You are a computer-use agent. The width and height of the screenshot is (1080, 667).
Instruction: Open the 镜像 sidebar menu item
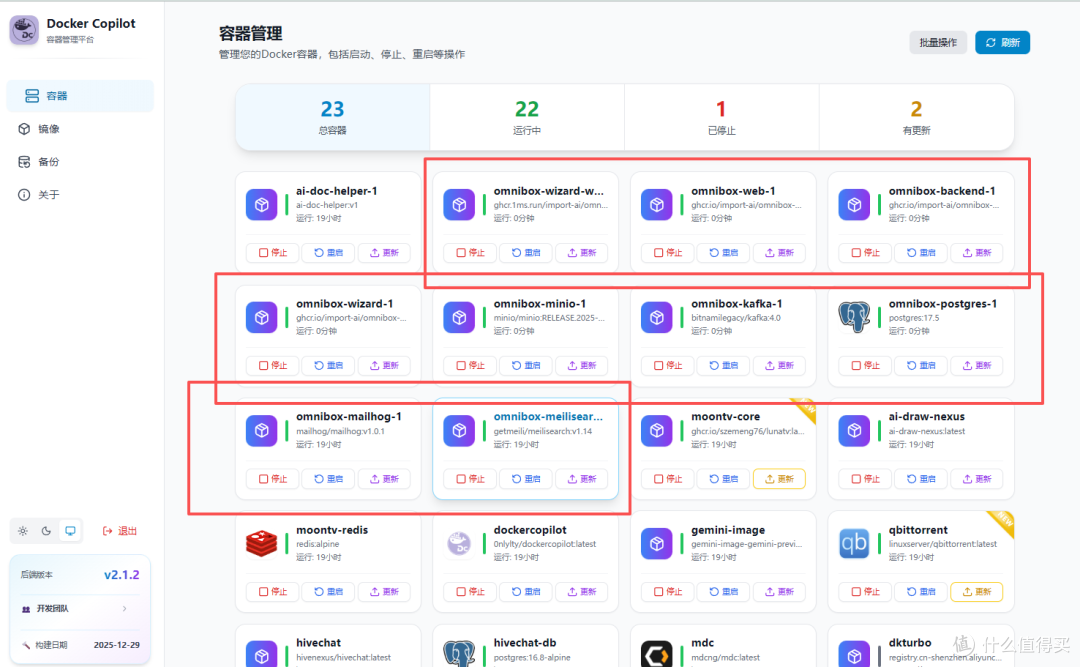coord(80,129)
